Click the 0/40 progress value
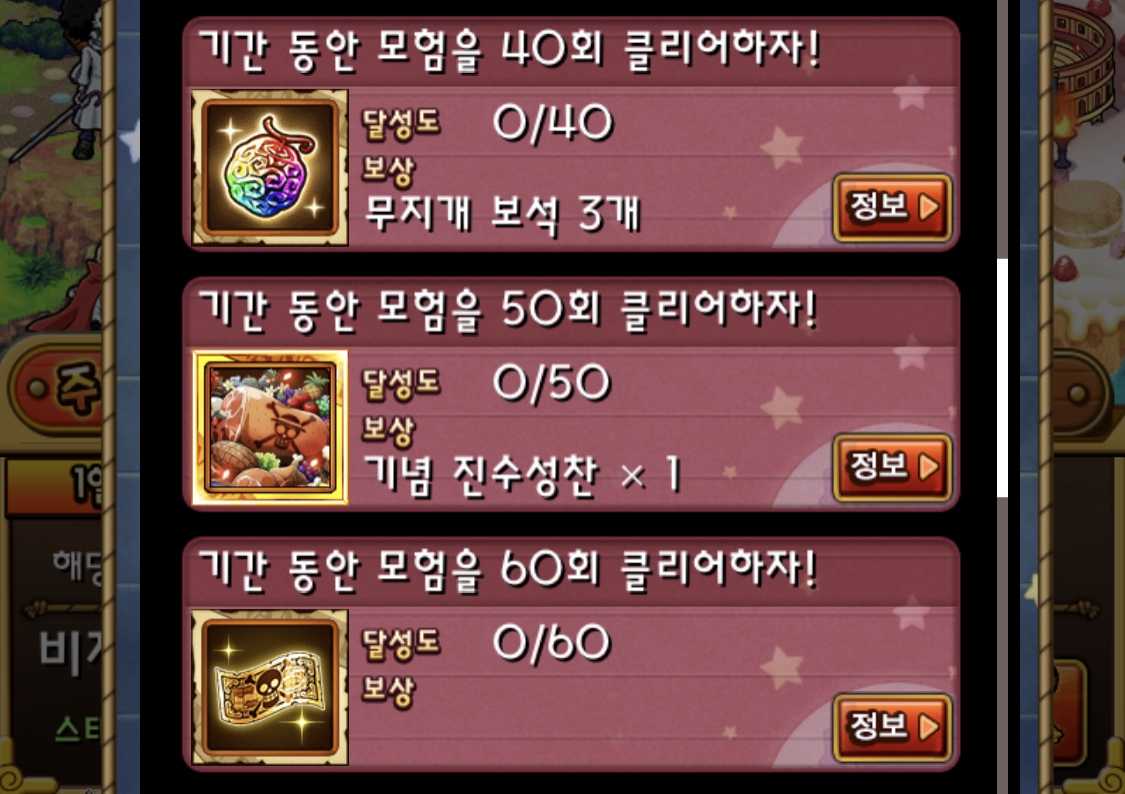Viewport: 1125px width, 794px height. tap(552, 122)
